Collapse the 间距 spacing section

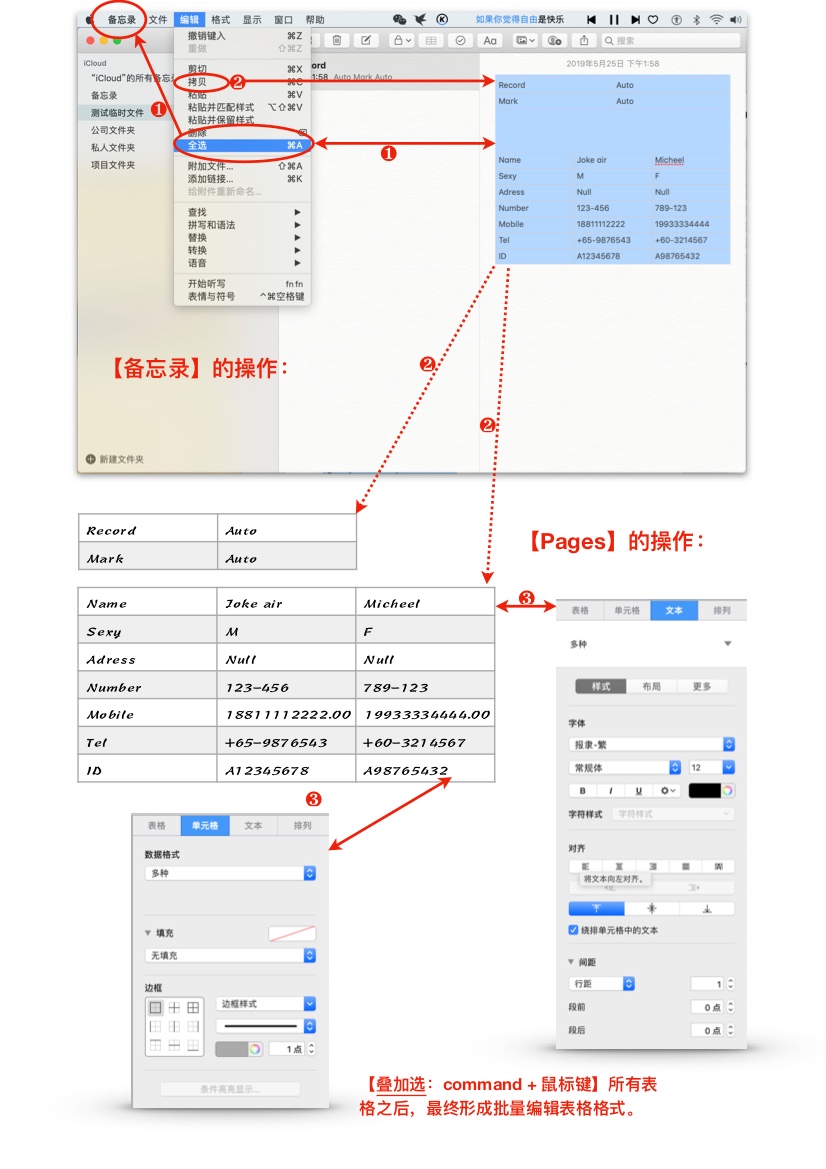(572, 962)
